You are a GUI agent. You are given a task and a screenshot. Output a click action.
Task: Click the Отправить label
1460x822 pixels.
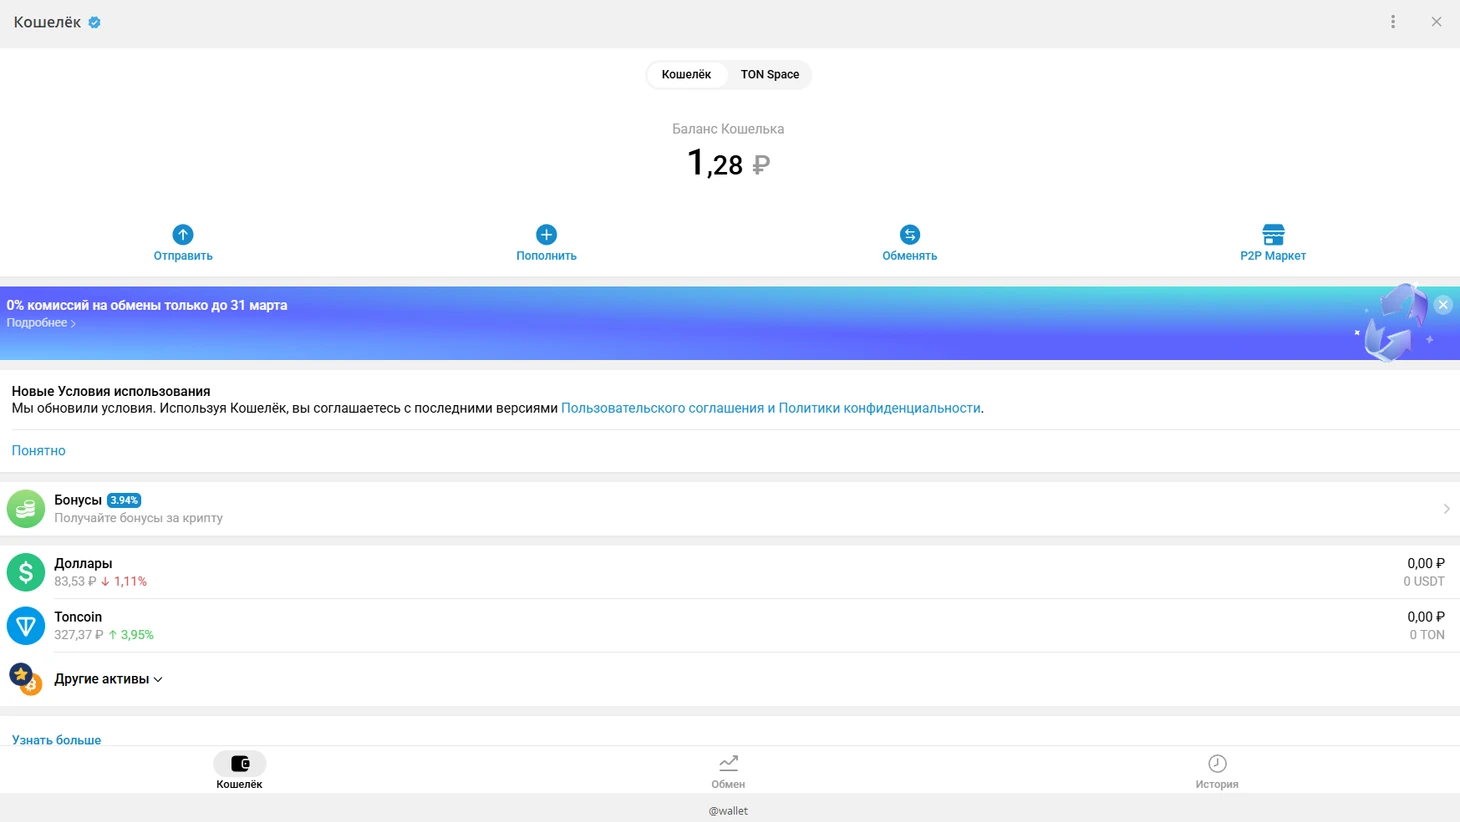click(183, 256)
